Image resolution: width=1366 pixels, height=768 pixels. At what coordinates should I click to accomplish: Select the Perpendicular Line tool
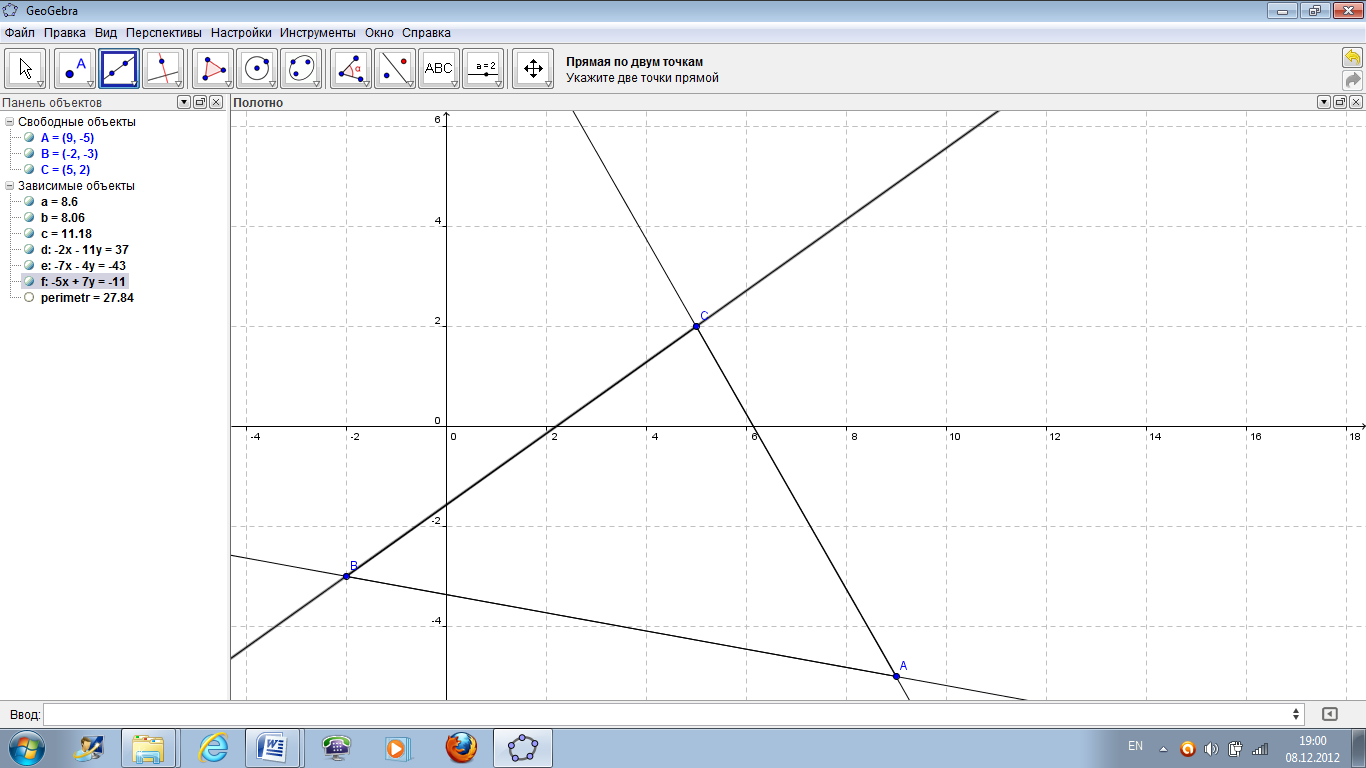tap(163, 68)
